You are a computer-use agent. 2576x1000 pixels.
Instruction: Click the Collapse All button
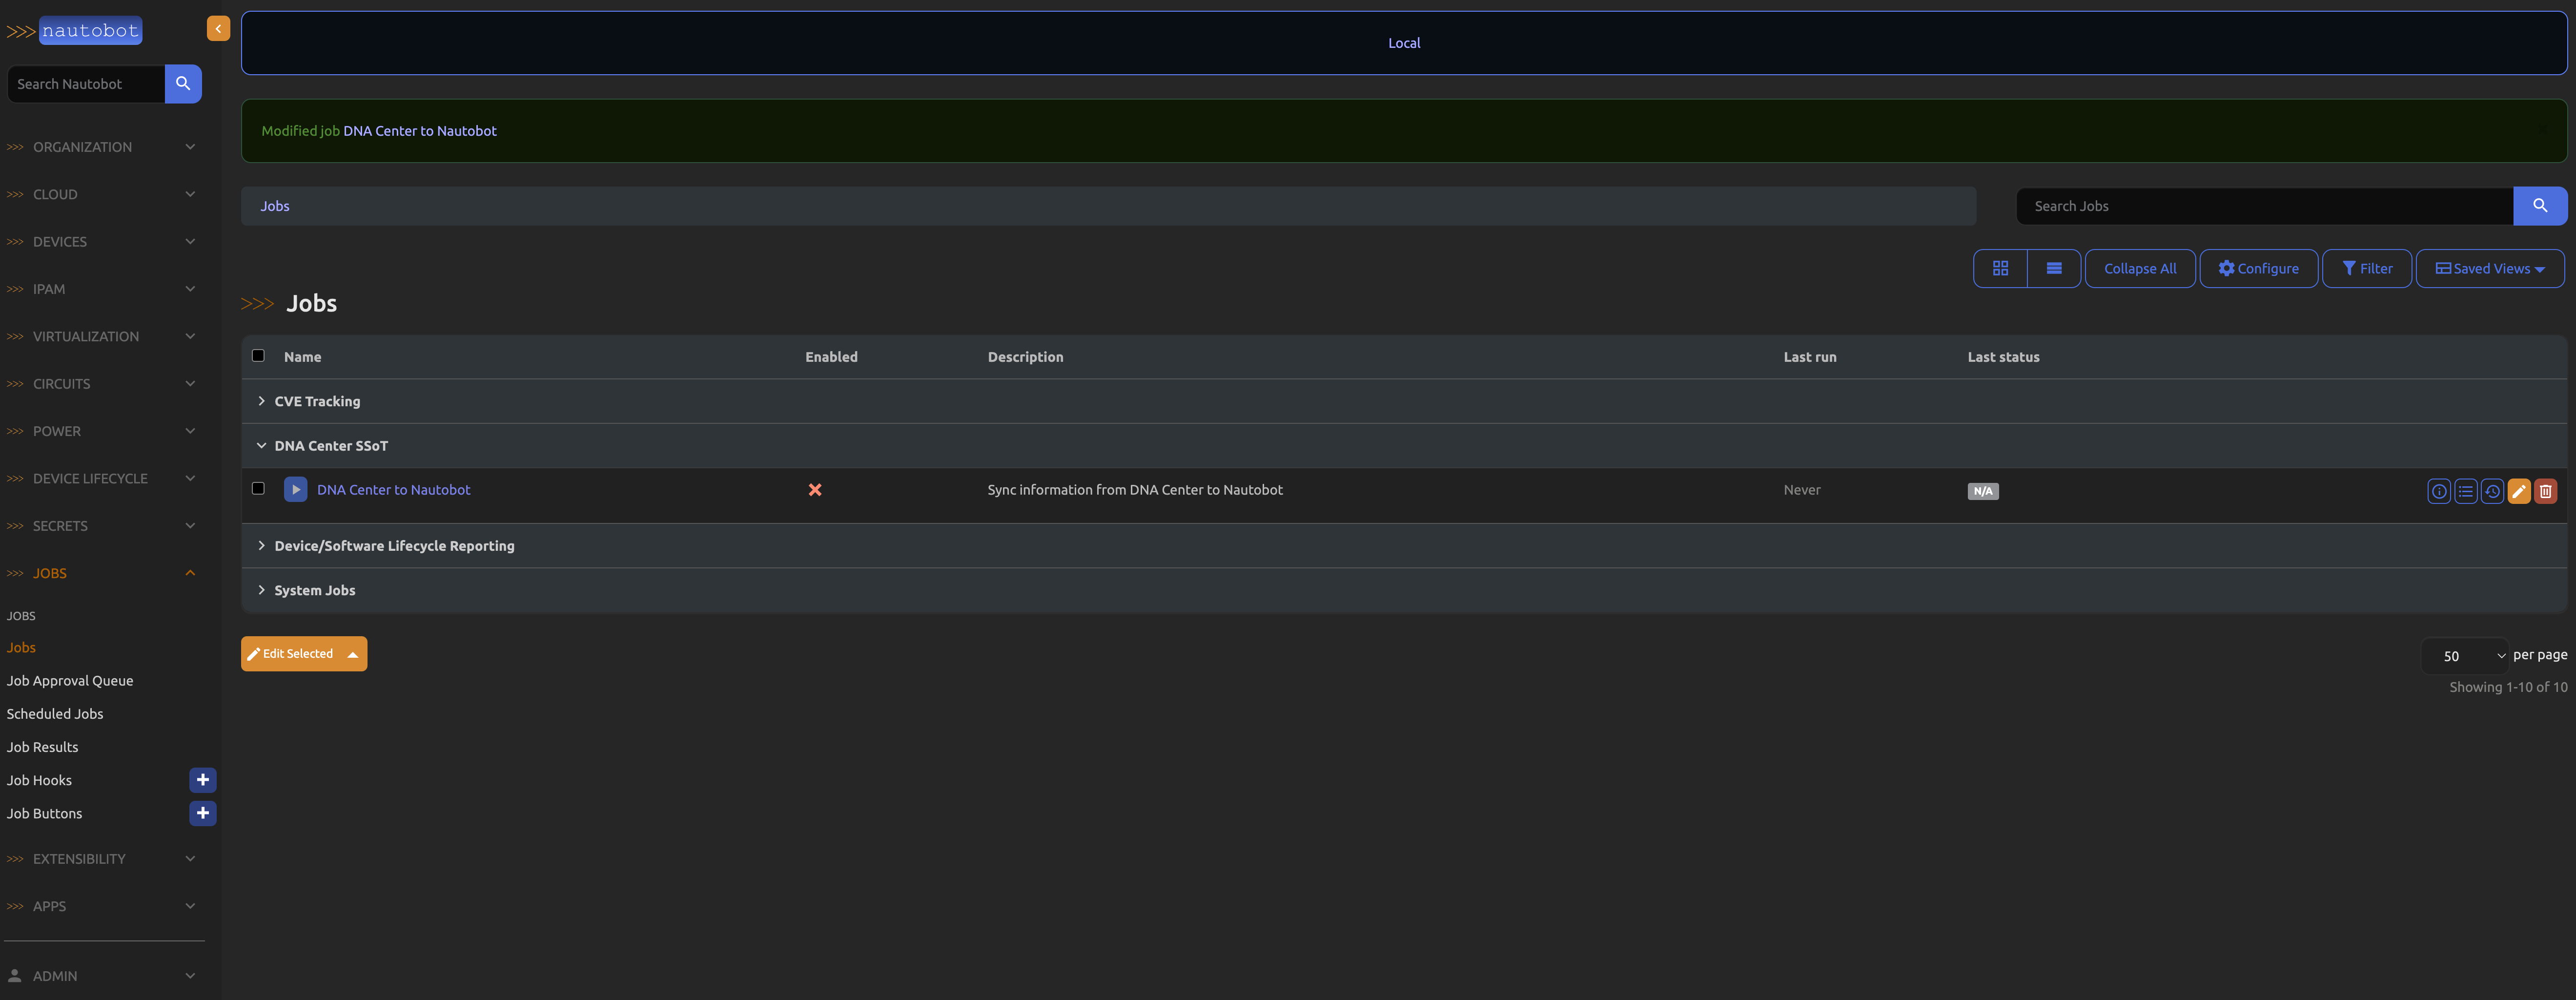tap(2139, 268)
